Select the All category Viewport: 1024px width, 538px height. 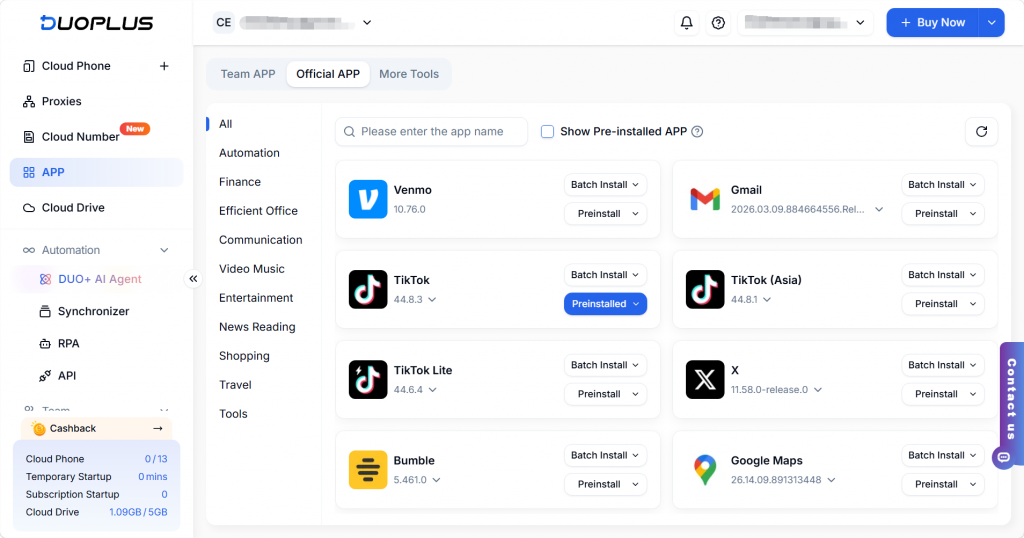(x=225, y=124)
